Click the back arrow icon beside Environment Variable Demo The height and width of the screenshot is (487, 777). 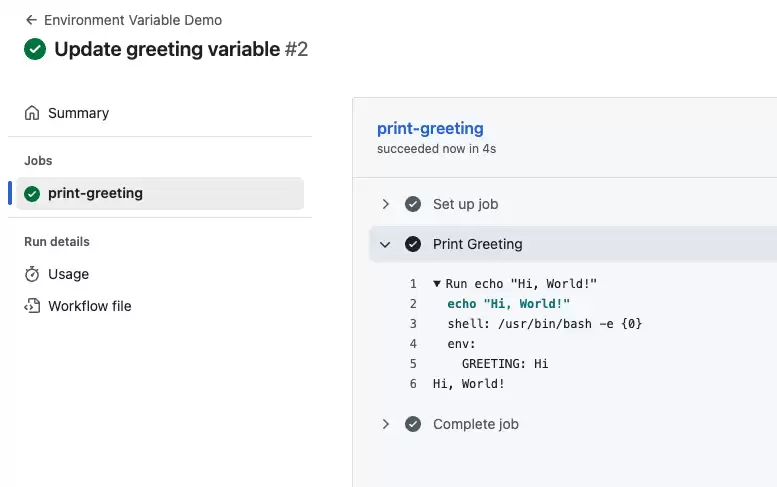[x=31, y=20]
